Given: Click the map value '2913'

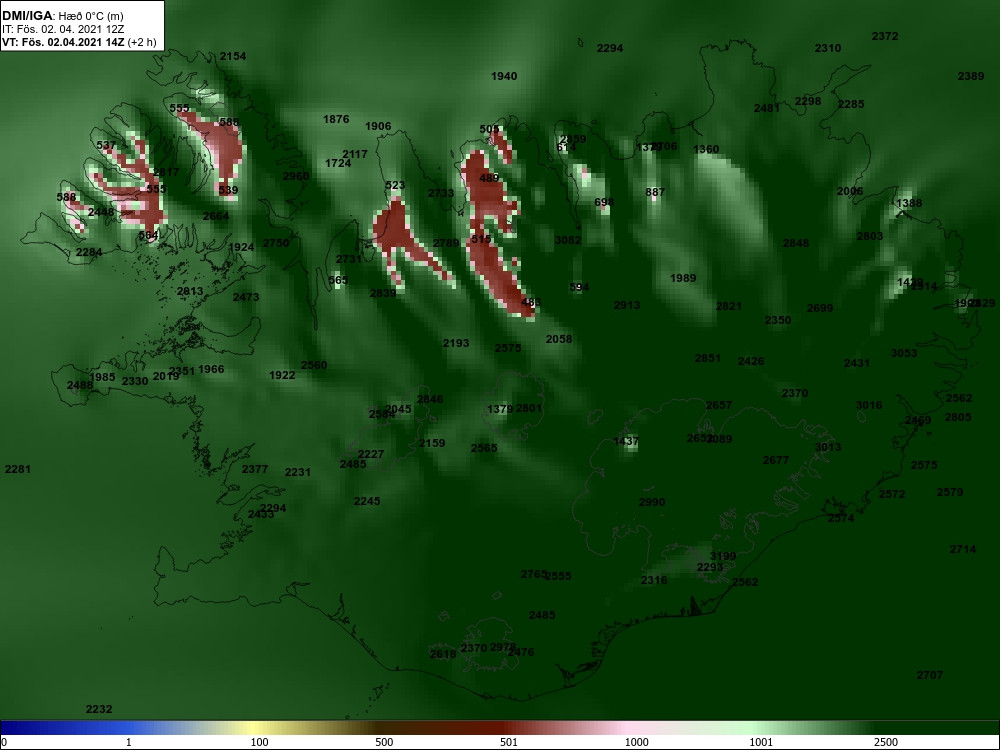Looking at the screenshot, I should [x=627, y=305].
